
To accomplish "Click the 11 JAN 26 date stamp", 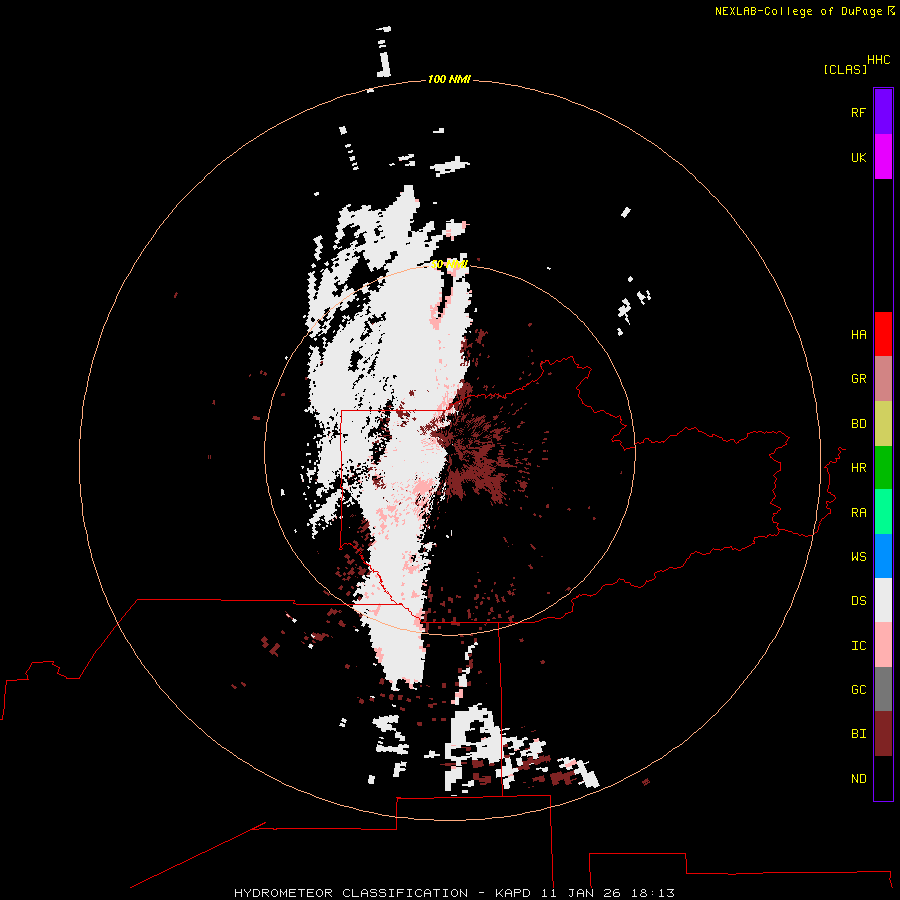I will pos(582,893).
